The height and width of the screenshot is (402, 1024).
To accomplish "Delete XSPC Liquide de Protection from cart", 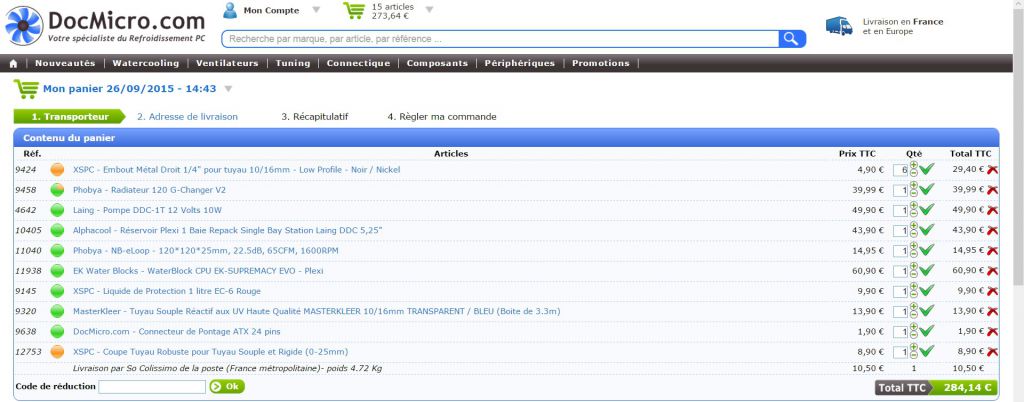I will pos(993,291).
